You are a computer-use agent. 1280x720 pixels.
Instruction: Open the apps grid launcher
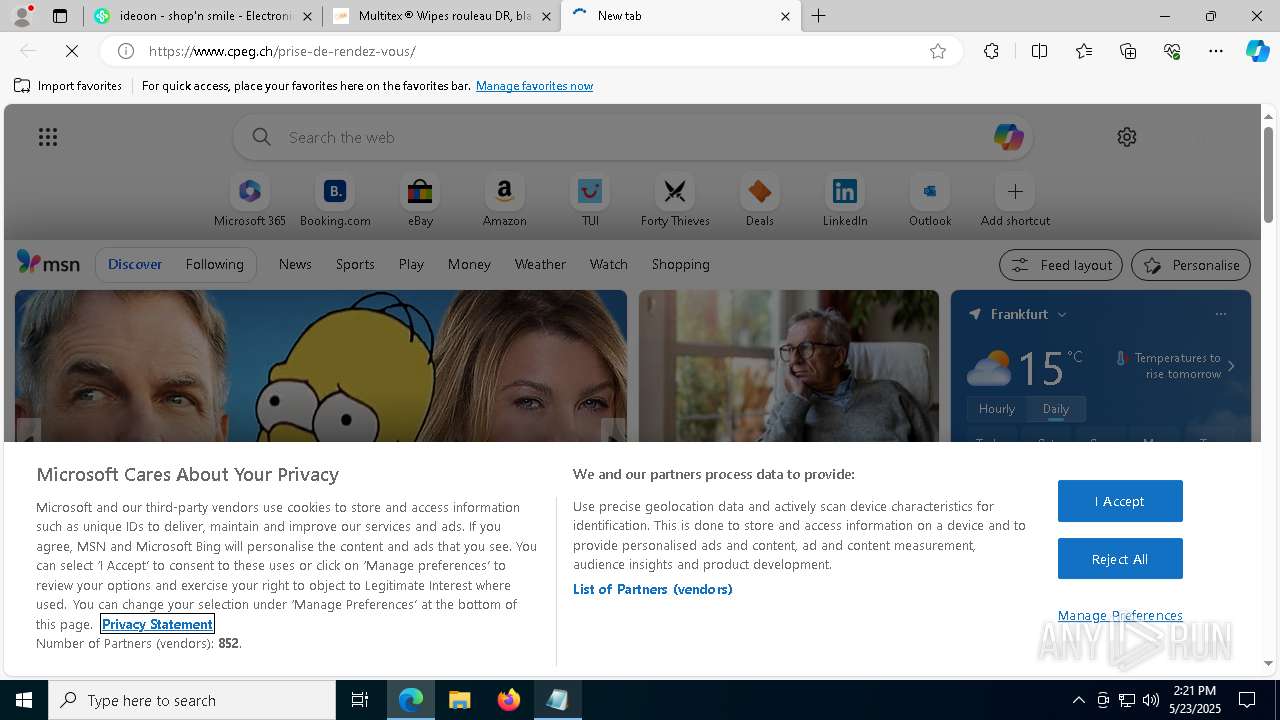tap(47, 137)
